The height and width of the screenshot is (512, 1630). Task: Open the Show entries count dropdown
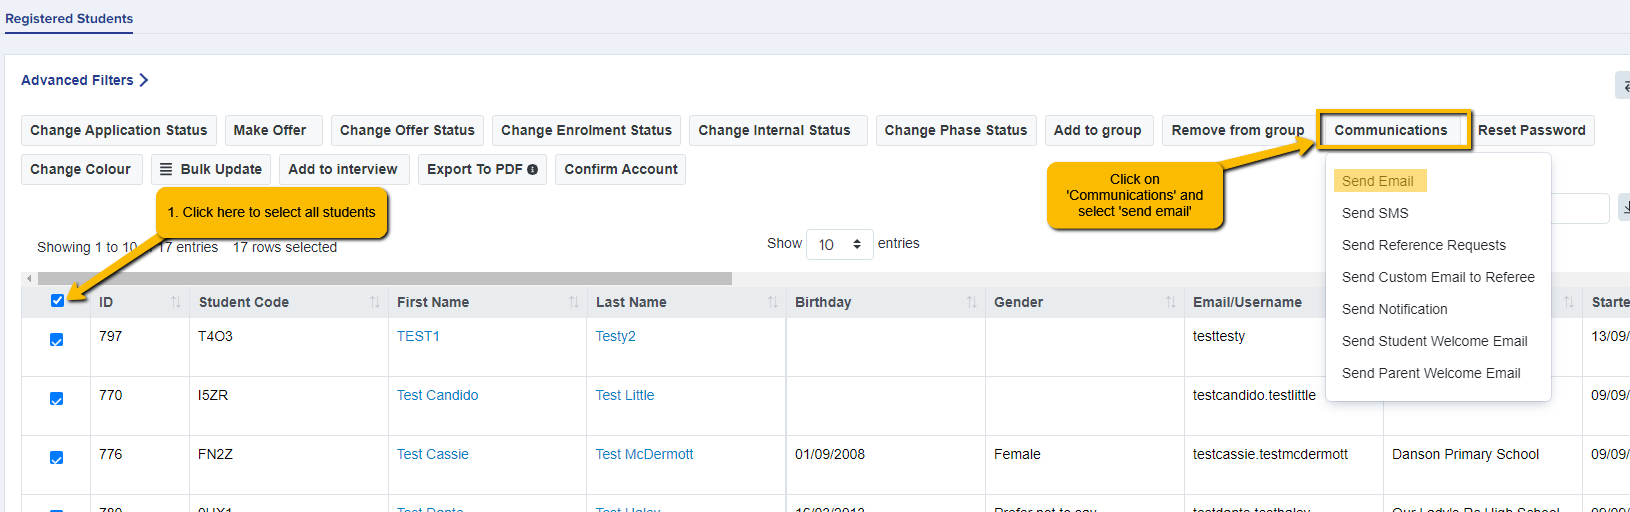tap(840, 244)
